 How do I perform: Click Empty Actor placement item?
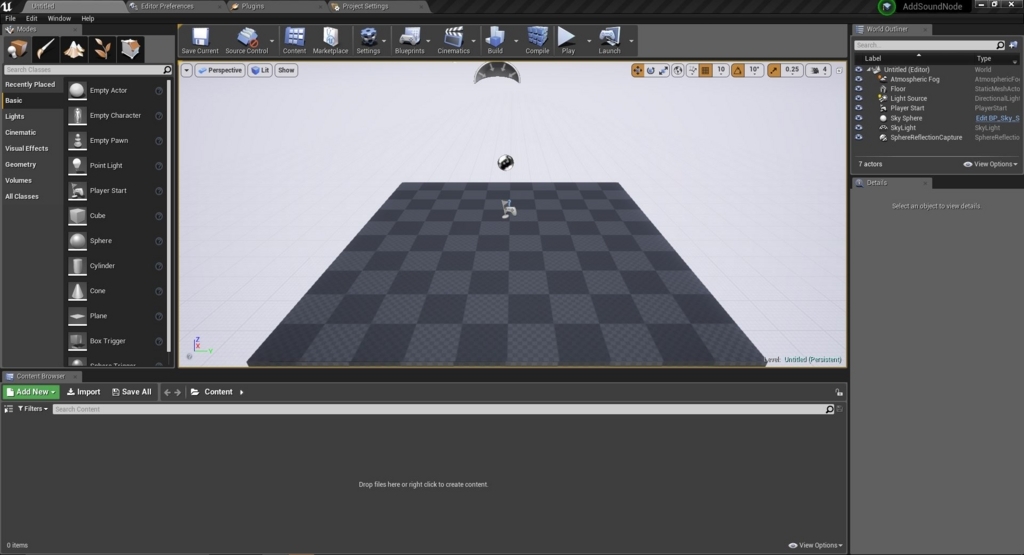115,90
